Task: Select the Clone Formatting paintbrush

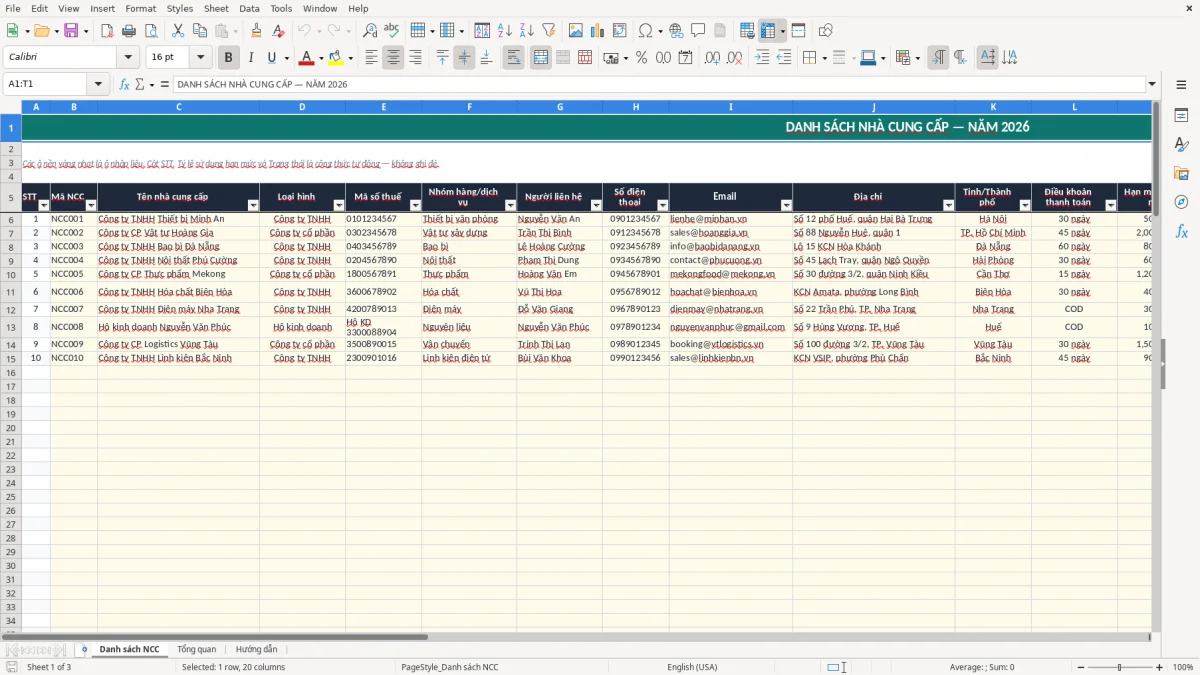Action: 256,31
